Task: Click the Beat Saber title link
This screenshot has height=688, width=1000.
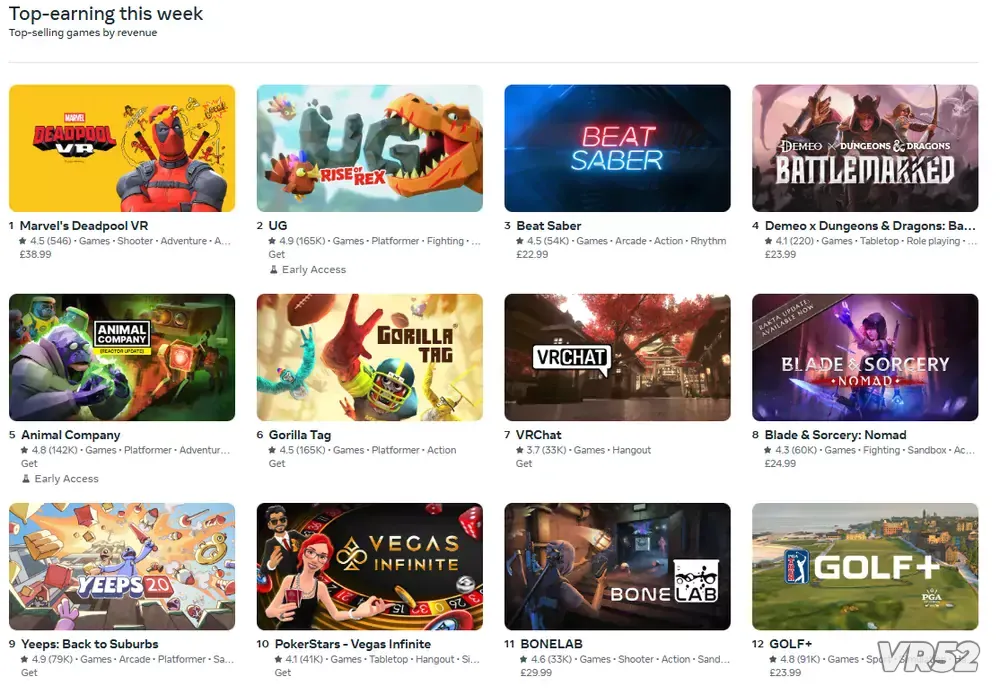Action: [548, 226]
